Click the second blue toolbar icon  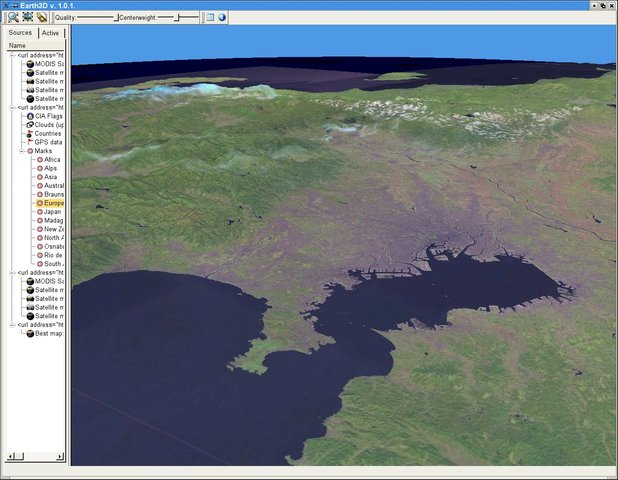coord(28,17)
